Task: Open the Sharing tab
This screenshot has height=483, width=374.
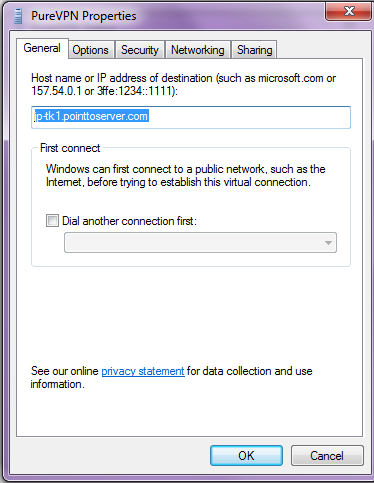Action: (x=254, y=50)
